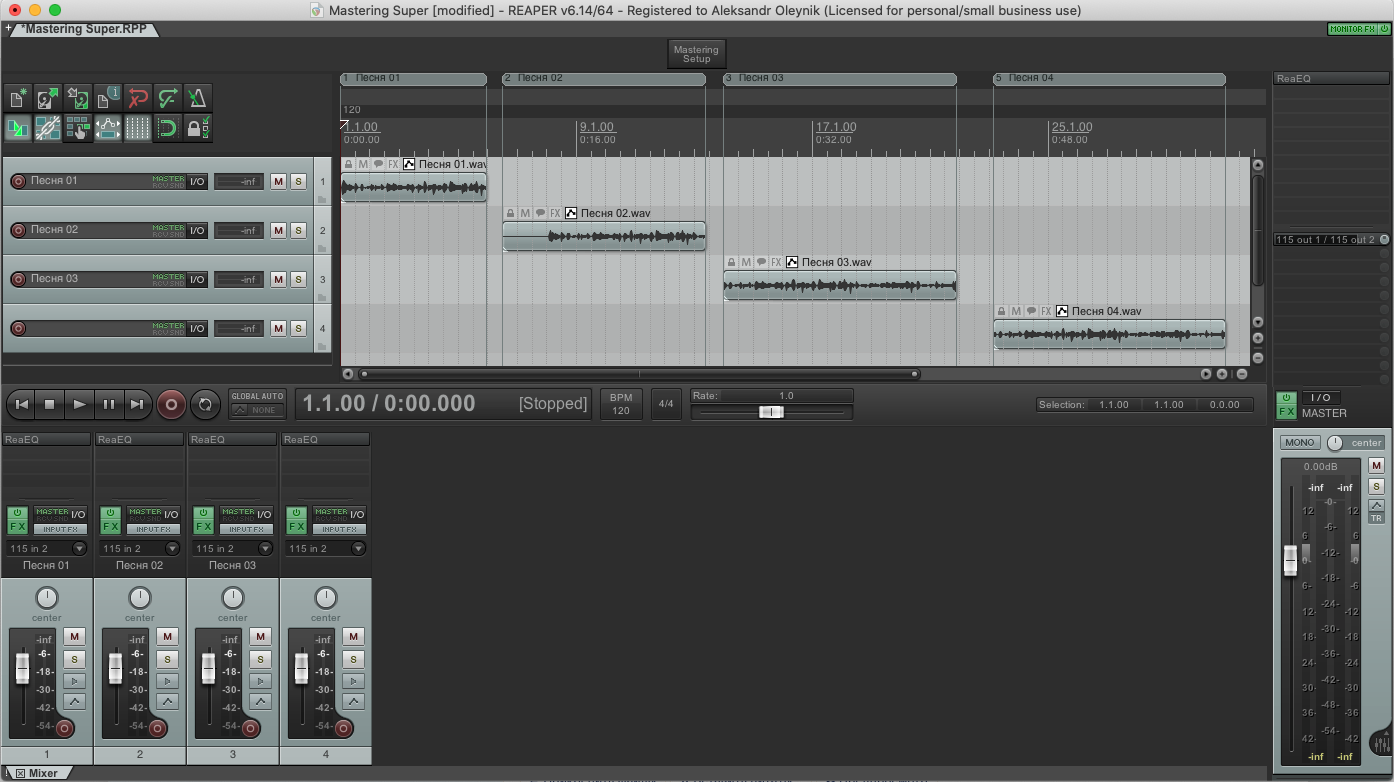This screenshot has height=782, width=1394.
Task: Record-arm the Песня 03 track in track panel
Action: coord(18,279)
